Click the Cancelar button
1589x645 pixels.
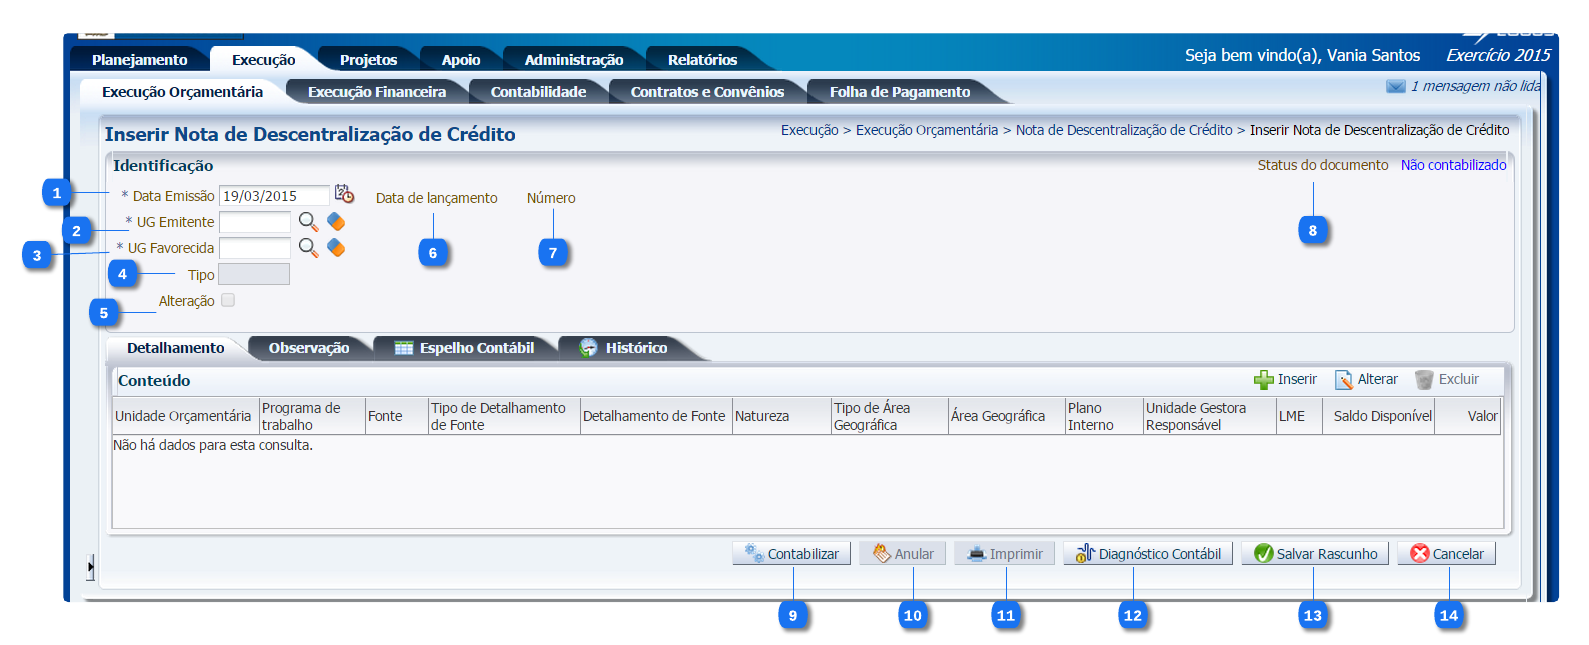1446,554
